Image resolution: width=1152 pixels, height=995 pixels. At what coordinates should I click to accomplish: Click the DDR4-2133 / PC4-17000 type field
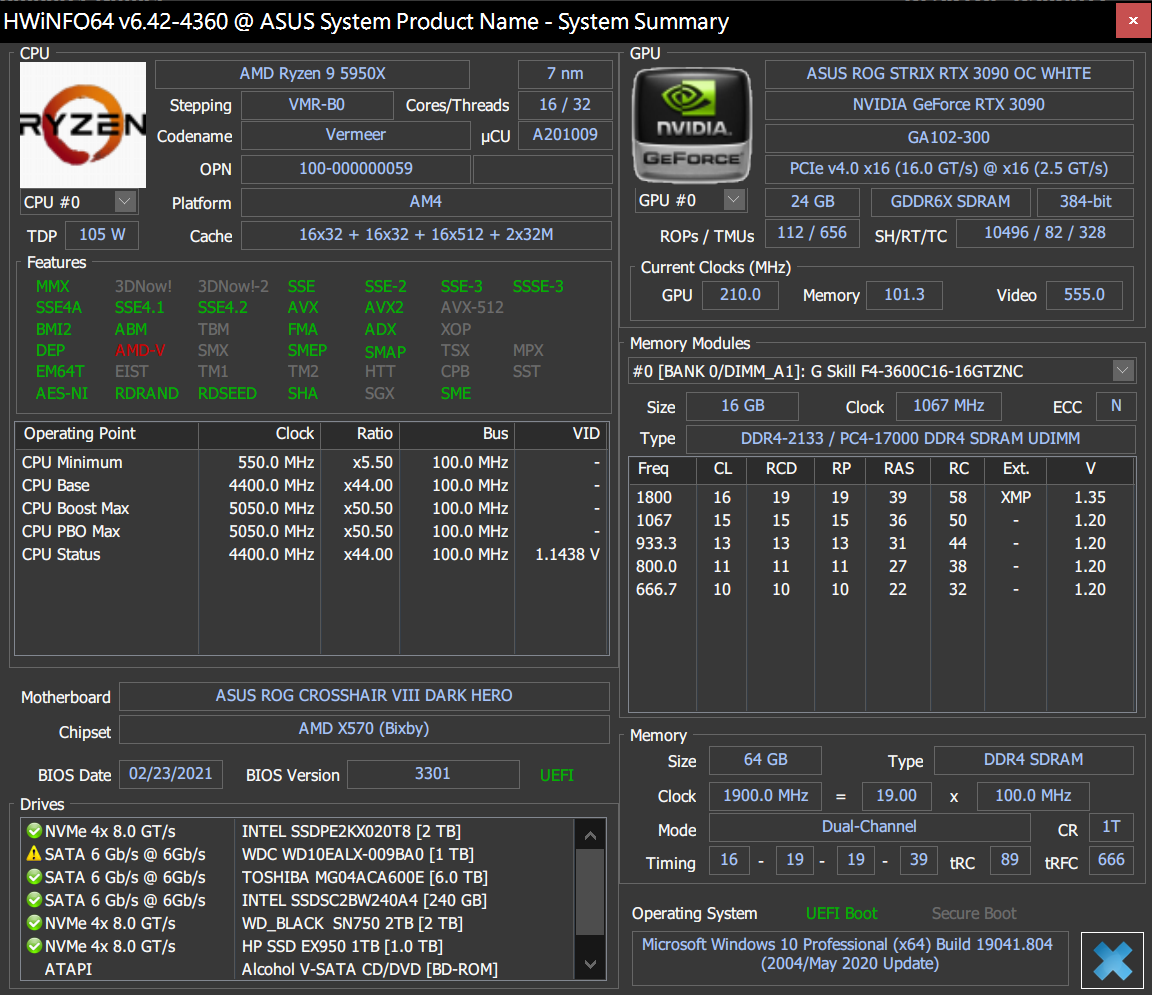coord(910,439)
